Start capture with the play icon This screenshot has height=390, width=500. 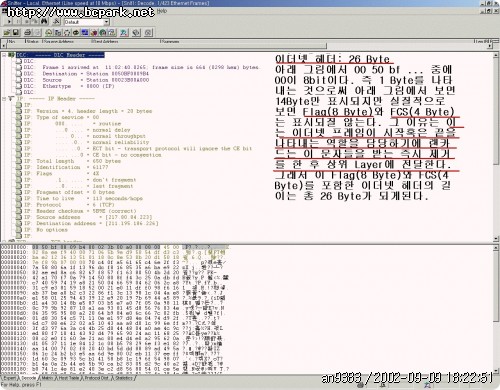coord(9,22)
